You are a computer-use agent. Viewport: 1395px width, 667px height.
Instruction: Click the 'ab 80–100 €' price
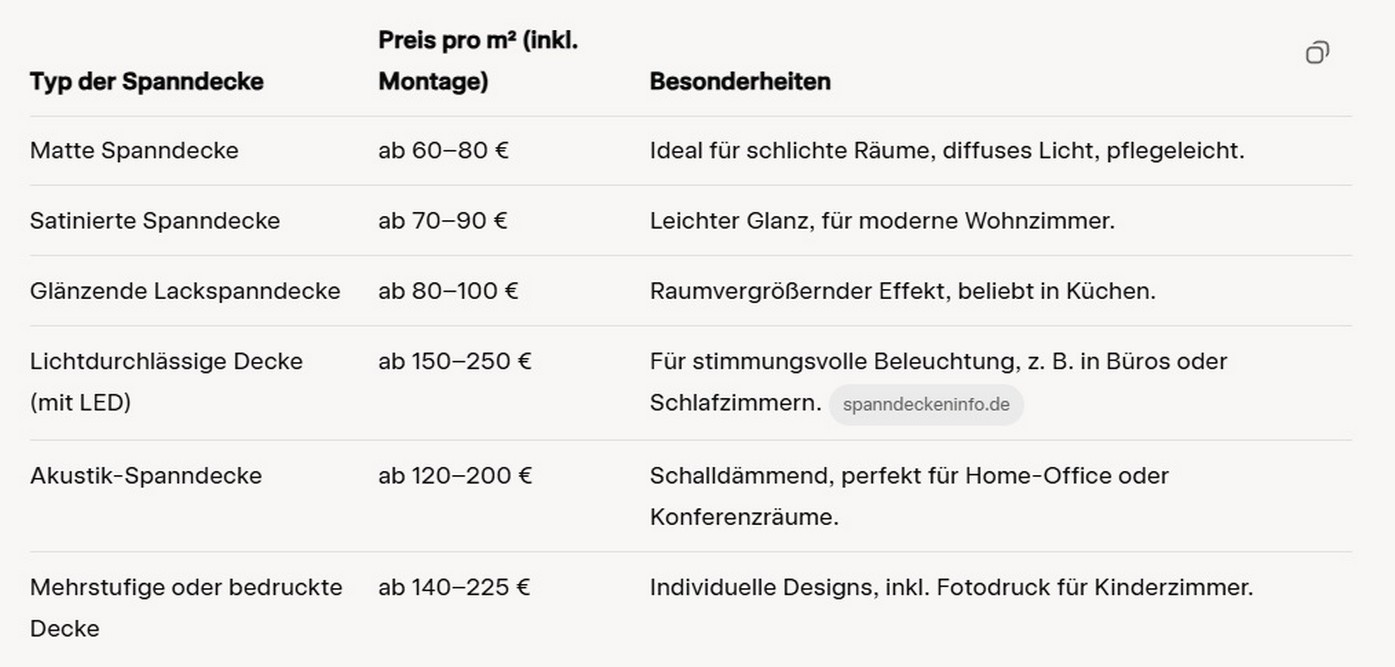coord(448,291)
